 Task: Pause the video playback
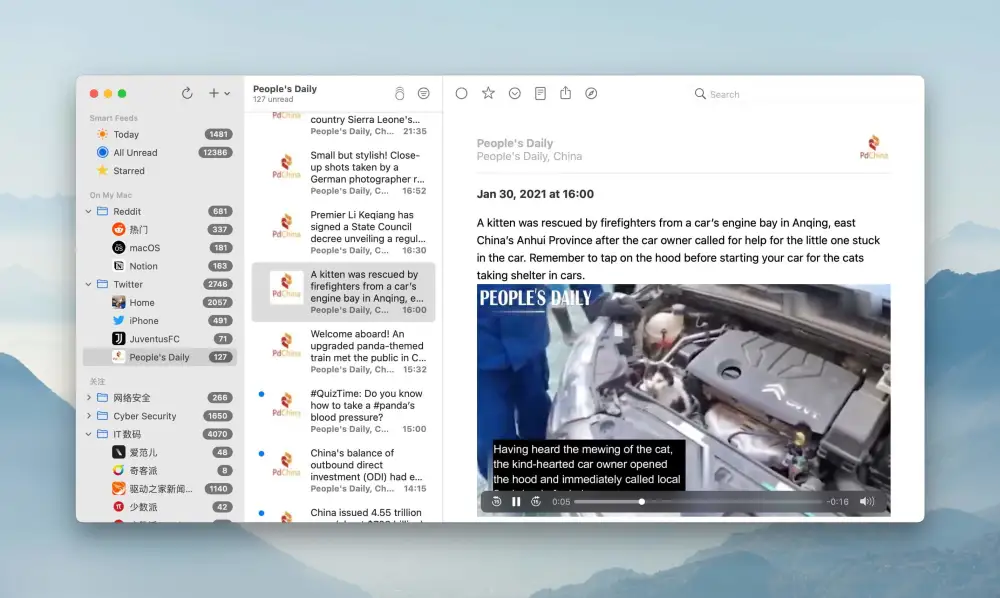point(516,502)
